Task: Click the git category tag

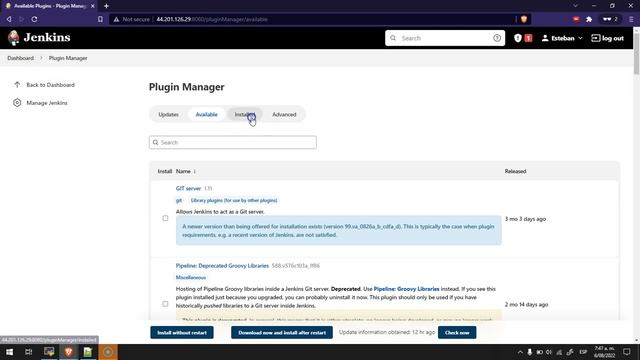Action: [x=179, y=200]
